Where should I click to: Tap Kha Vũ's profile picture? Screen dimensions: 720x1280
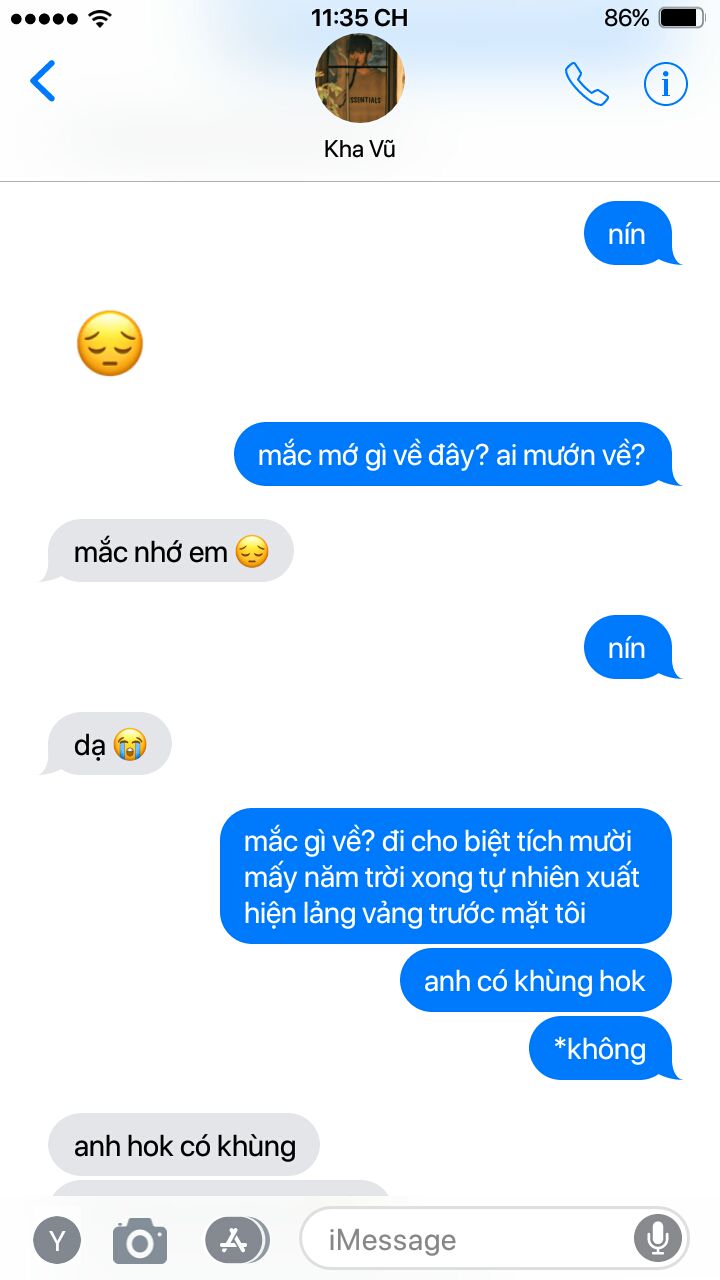(x=360, y=78)
